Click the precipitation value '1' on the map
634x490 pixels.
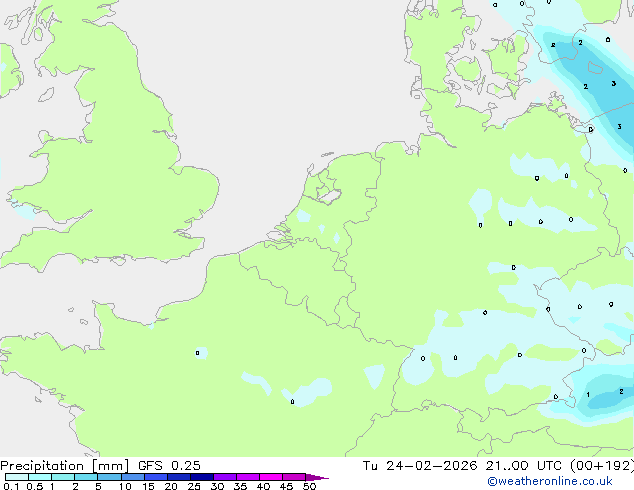pyautogui.click(x=588, y=395)
